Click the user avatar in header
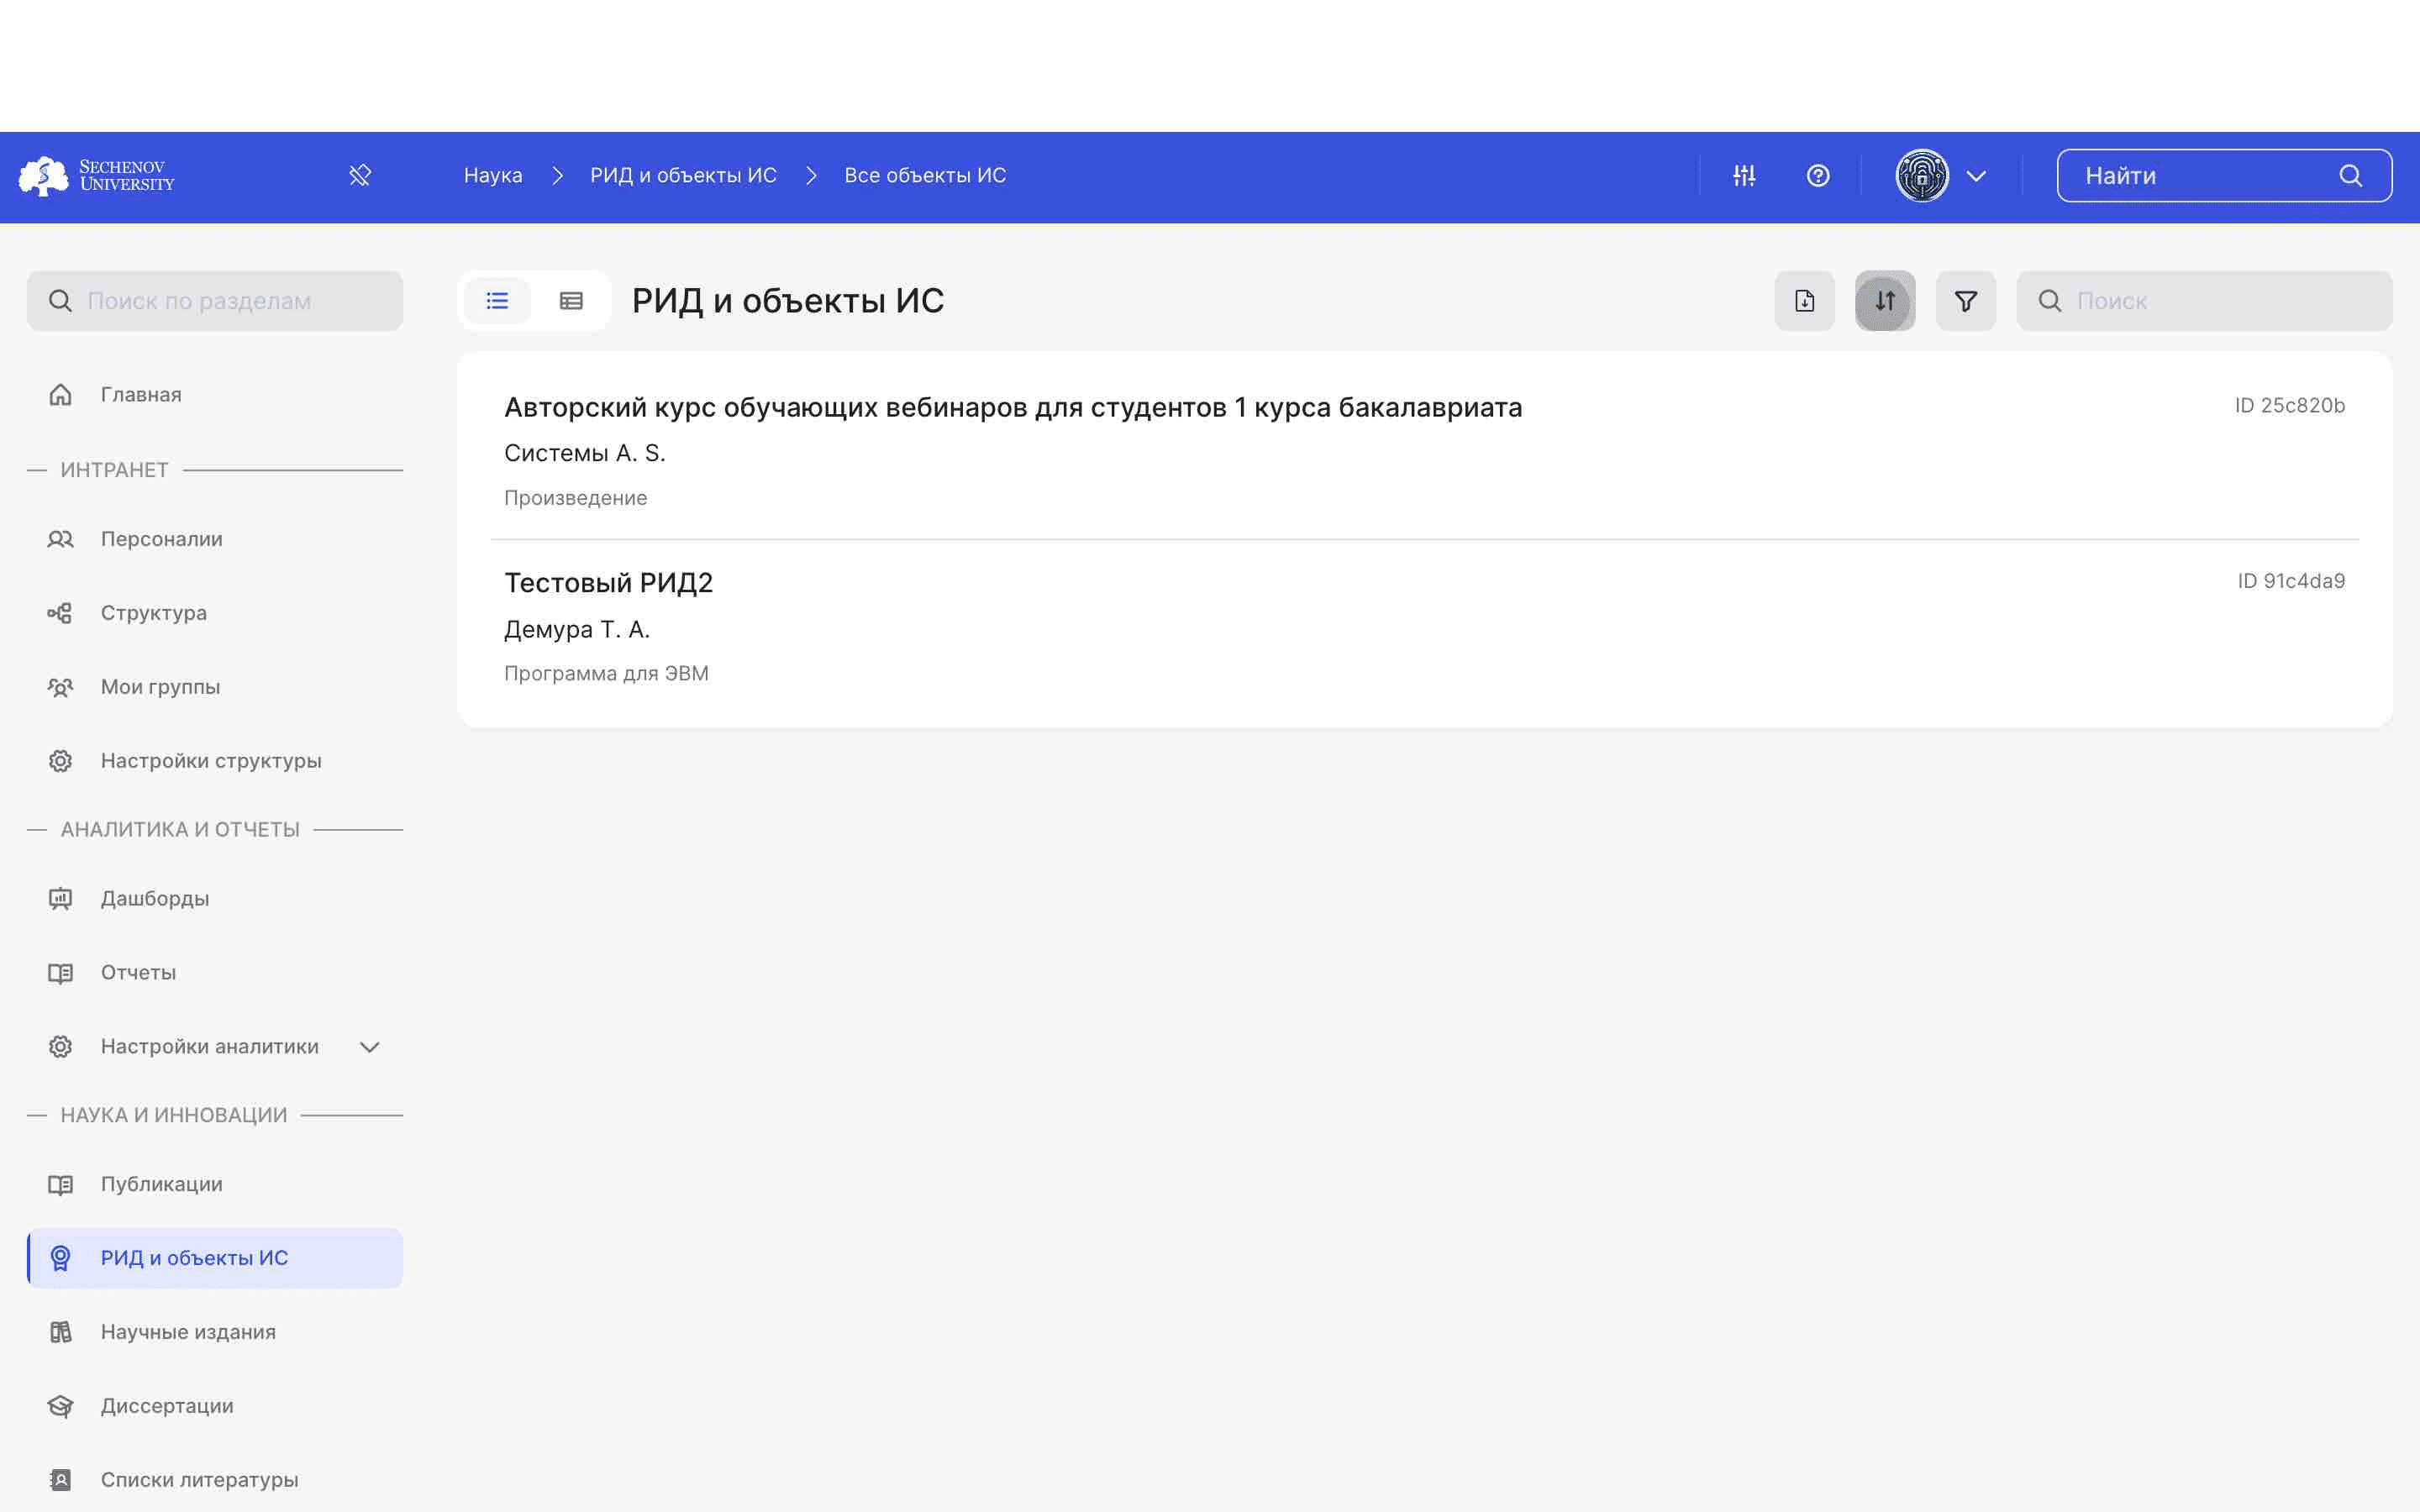Viewport: 2420px width, 1512px height. tap(1922, 176)
